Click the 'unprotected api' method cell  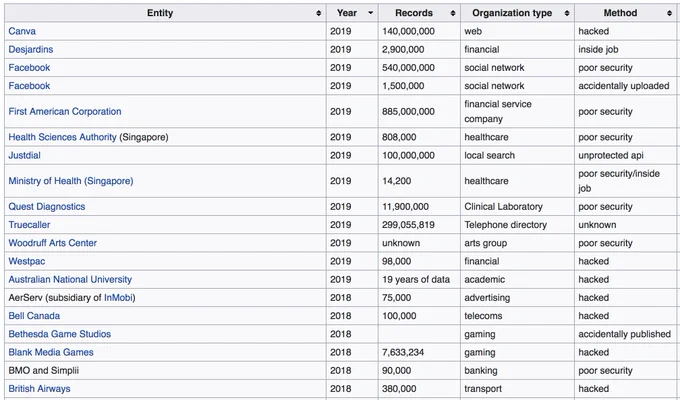[x=626, y=155]
